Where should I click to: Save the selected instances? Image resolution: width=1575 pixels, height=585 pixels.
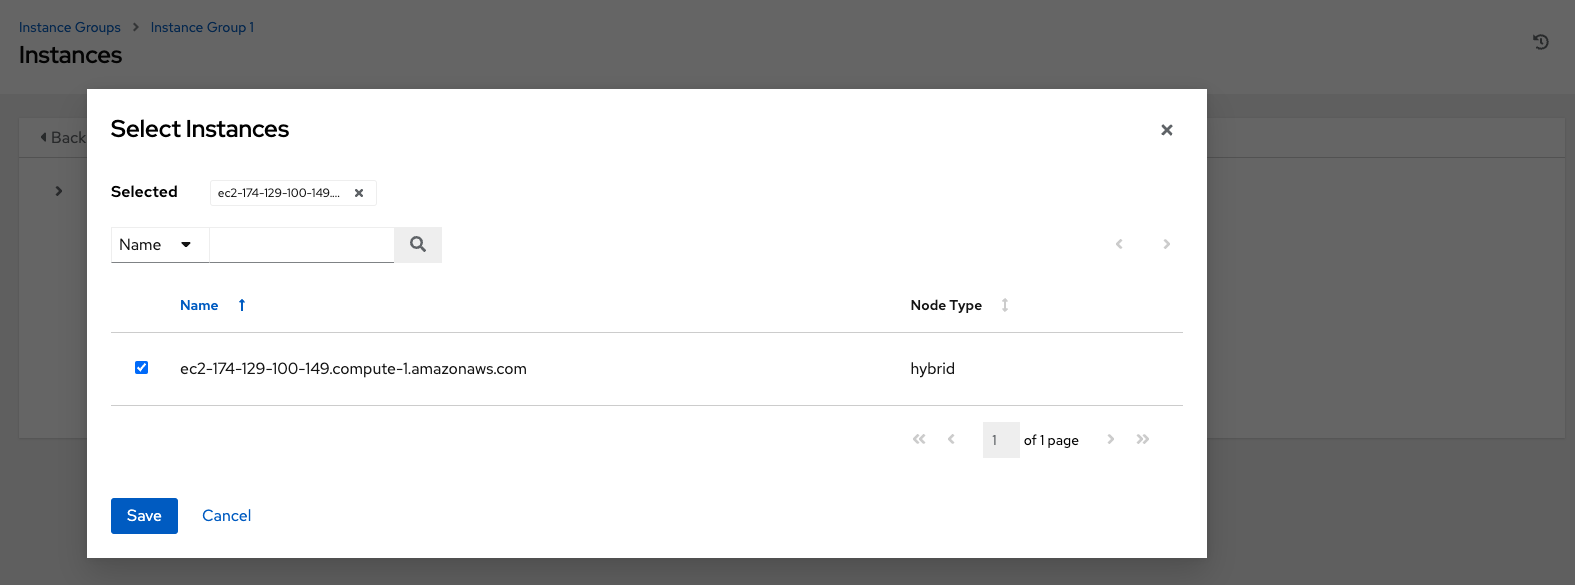point(144,515)
